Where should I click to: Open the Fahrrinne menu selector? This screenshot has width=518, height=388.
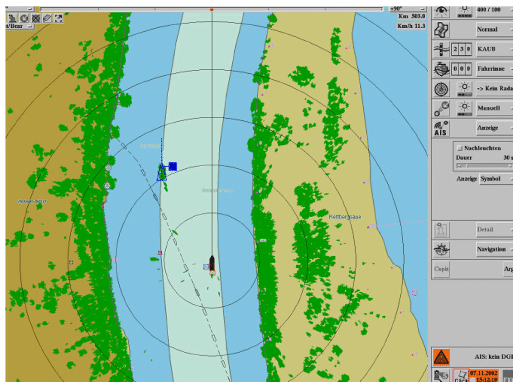(495, 69)
